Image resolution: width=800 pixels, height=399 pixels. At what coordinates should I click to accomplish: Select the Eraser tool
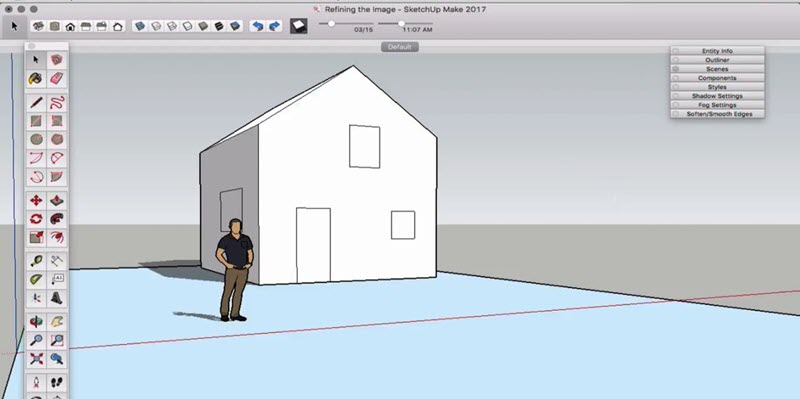pyautogui.click(x=57, y=79)
